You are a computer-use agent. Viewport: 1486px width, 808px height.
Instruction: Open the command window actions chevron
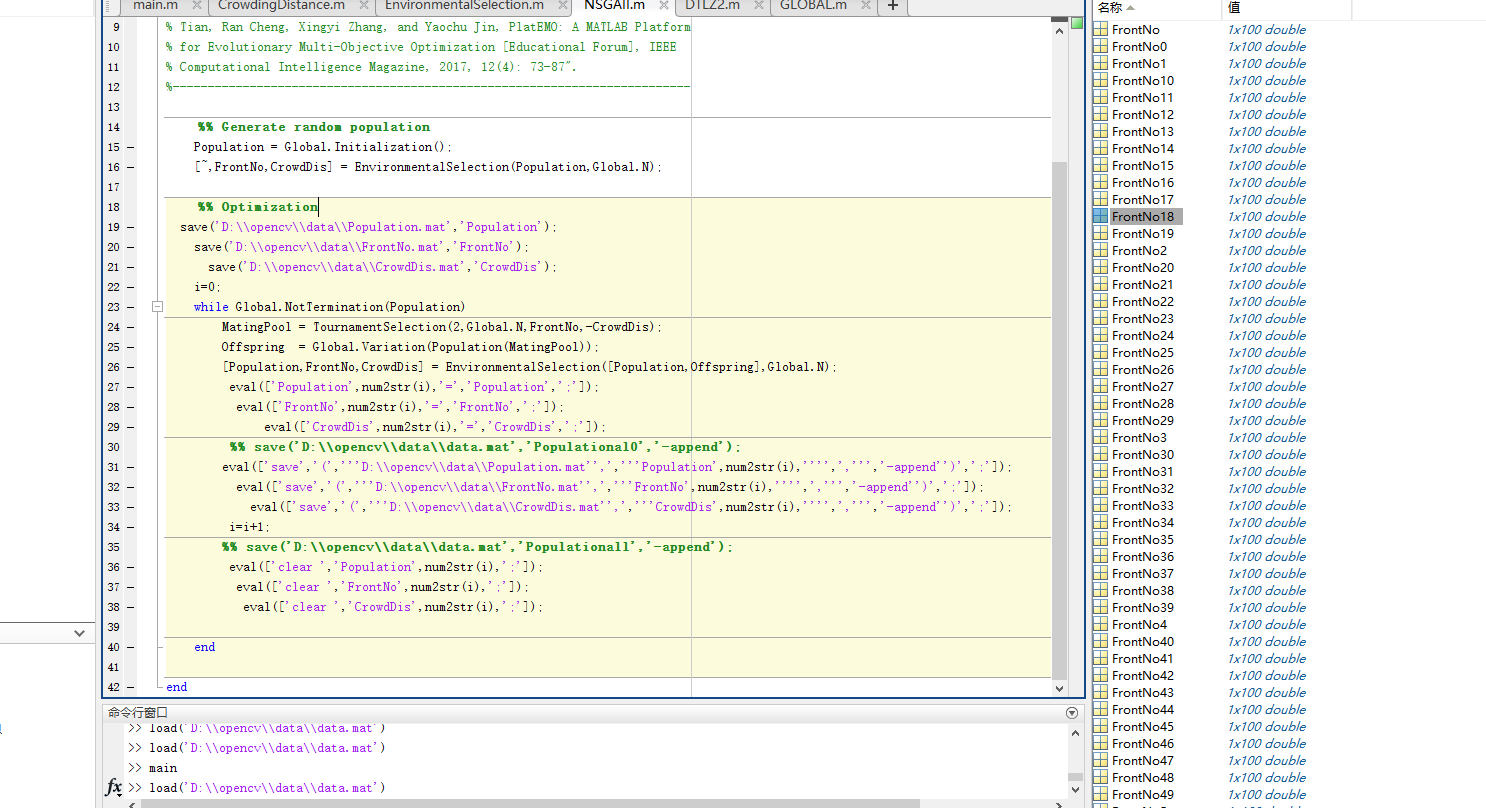pyautogui.click(x=1071, y=712)
